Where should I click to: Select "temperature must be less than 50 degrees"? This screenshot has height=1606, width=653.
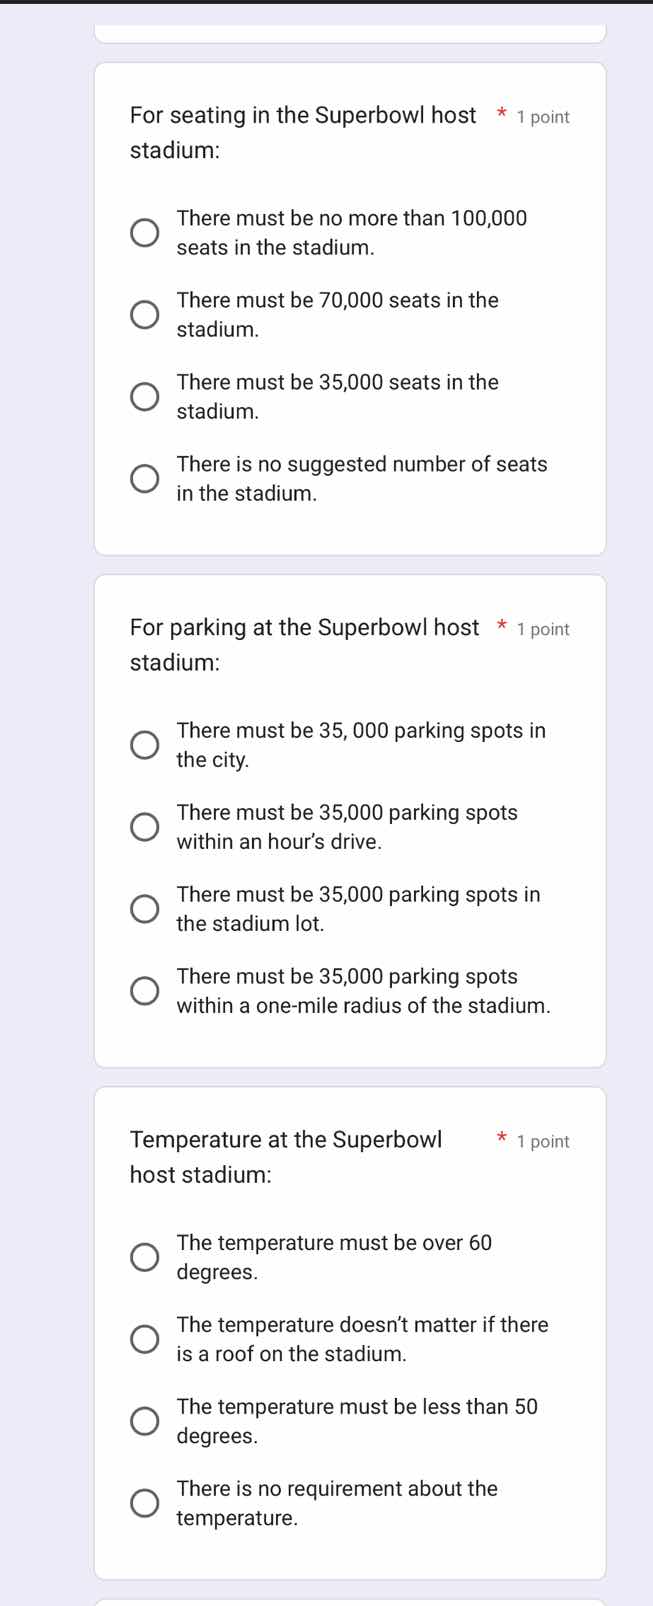pyautogui.click(x=144, y=1420)
